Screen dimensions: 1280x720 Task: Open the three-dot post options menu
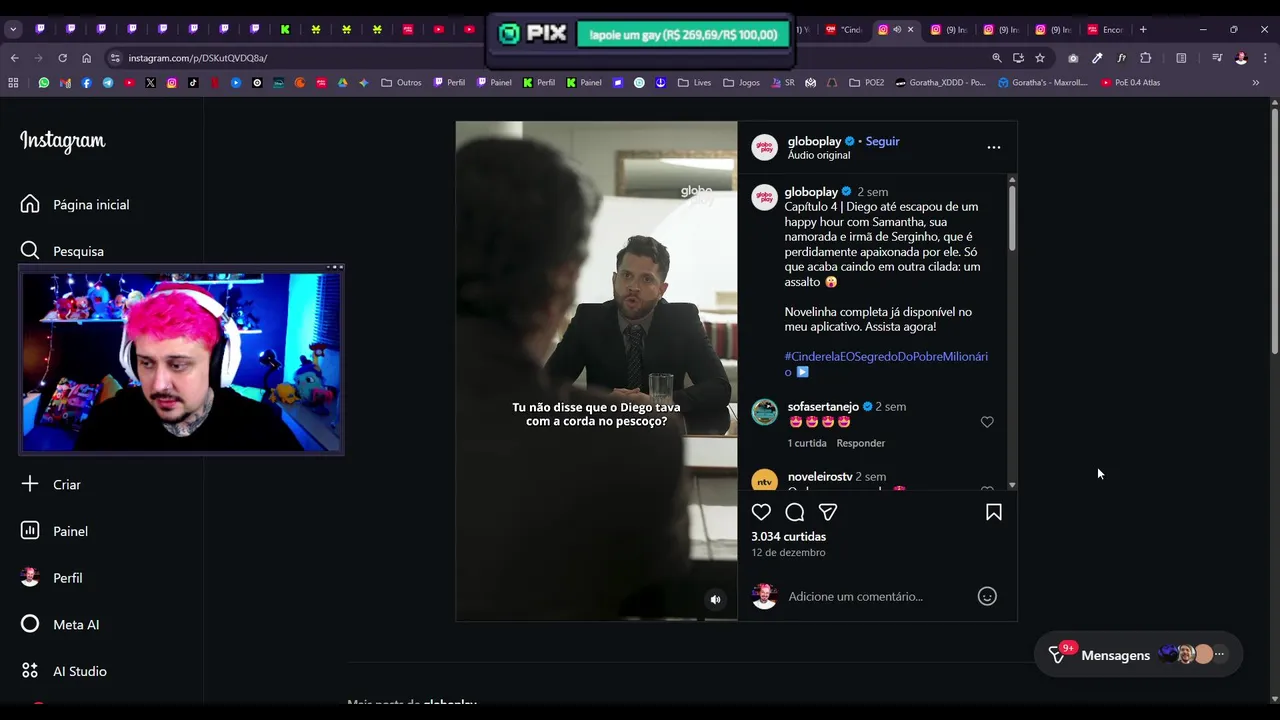pos(994,147)
